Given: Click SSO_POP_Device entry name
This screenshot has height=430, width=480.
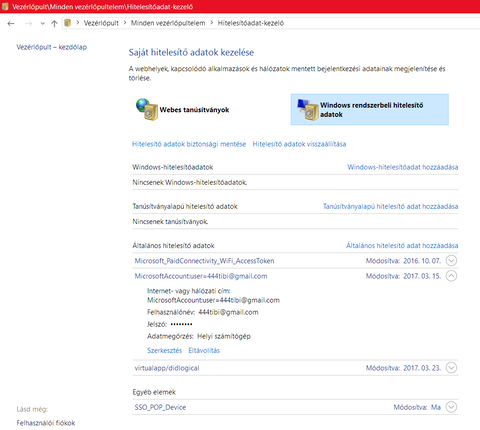Looking at the screenshot, I should click(x=160, y=407).
